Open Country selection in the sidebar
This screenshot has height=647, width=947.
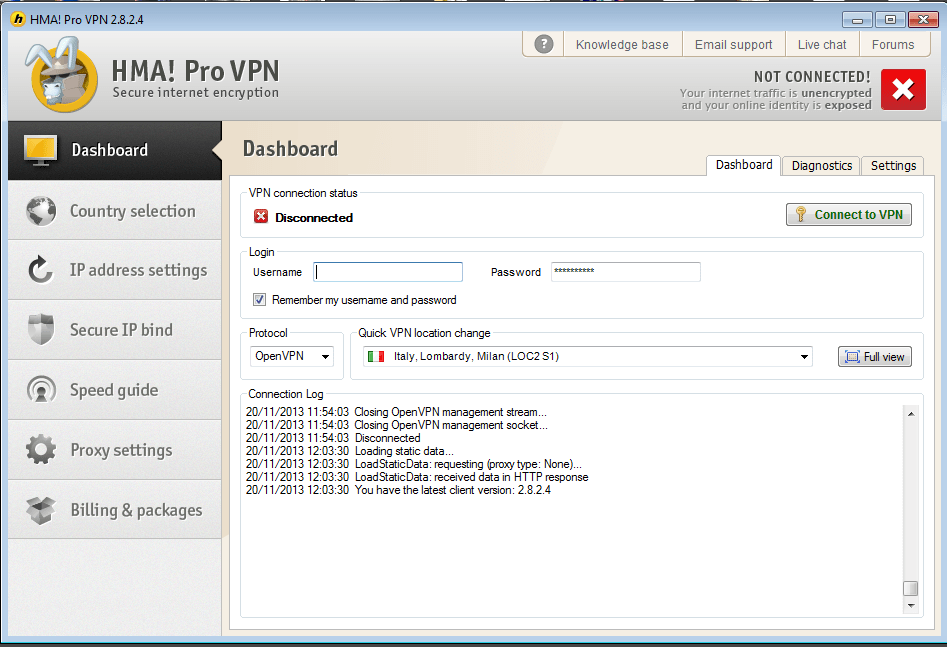point(115,210)
